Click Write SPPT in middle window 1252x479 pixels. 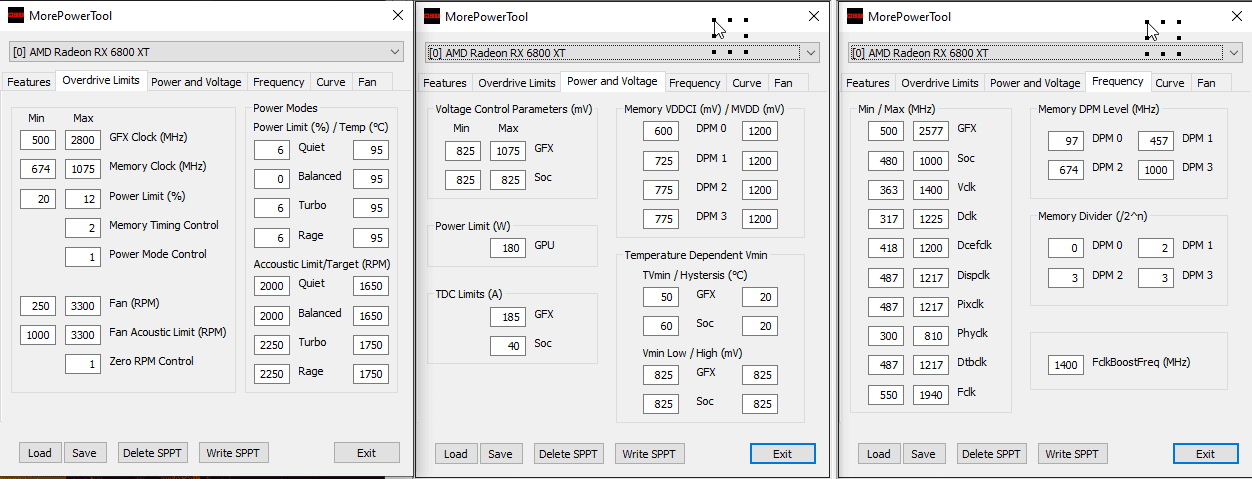click(x=649, y=454)
